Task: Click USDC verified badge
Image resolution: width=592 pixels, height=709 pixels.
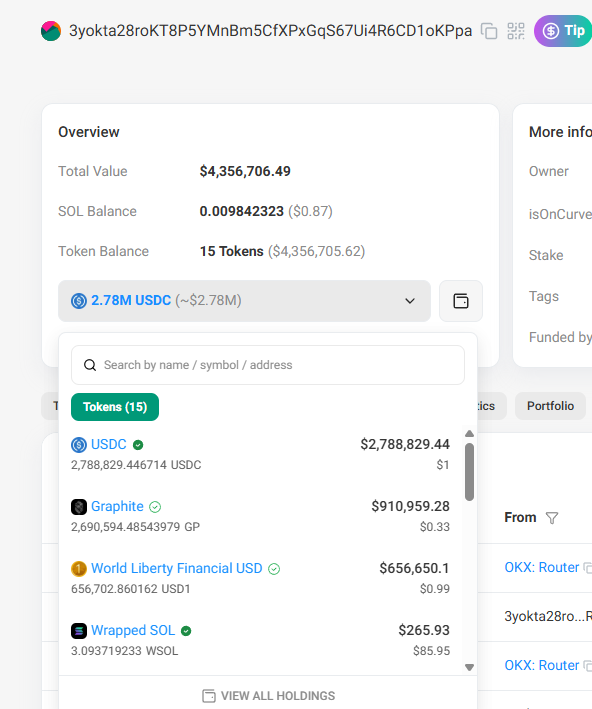Action: pos(138,445)
